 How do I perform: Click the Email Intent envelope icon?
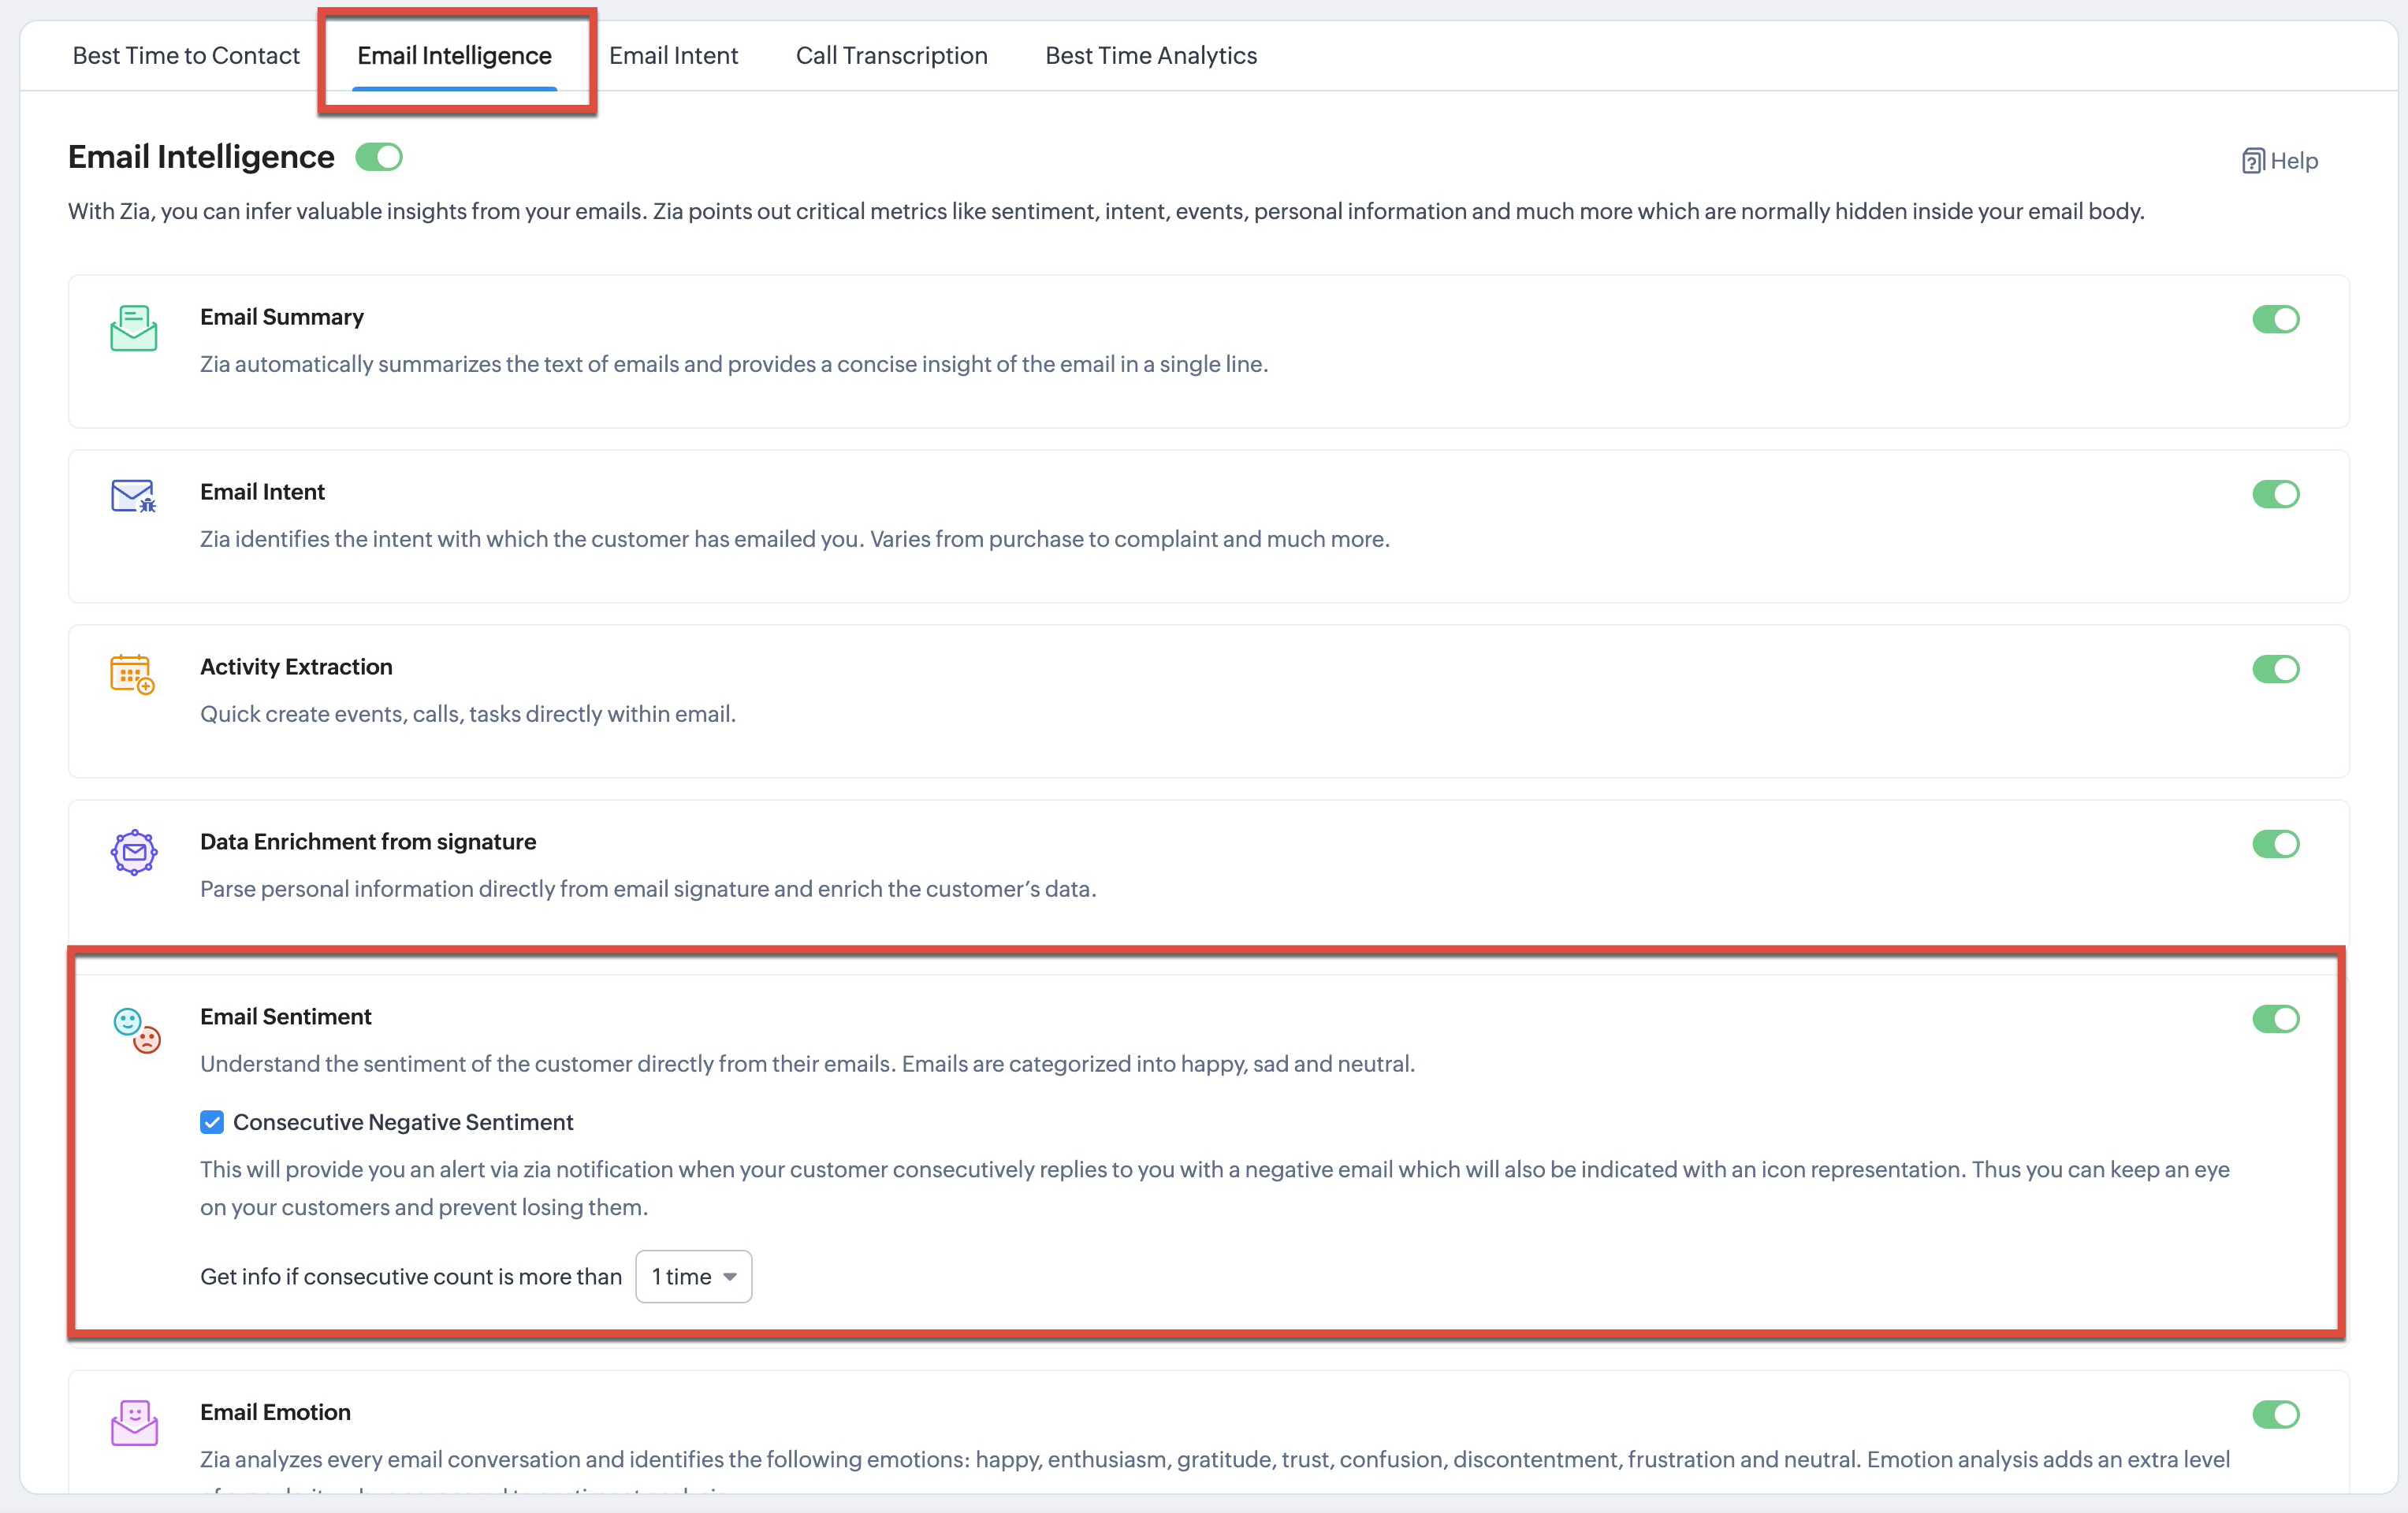133,496
